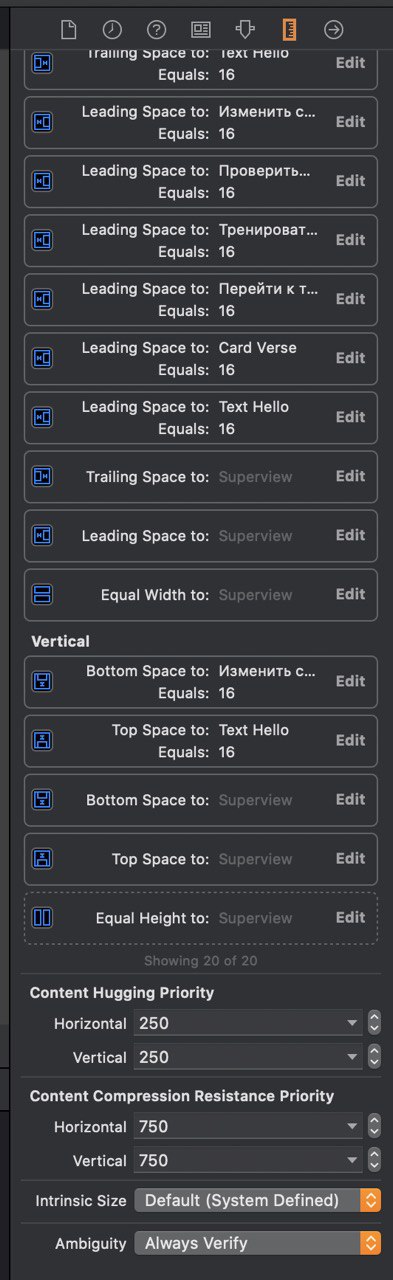
Task: Click the Equal Height constraint icon
Action: point(43,917)
